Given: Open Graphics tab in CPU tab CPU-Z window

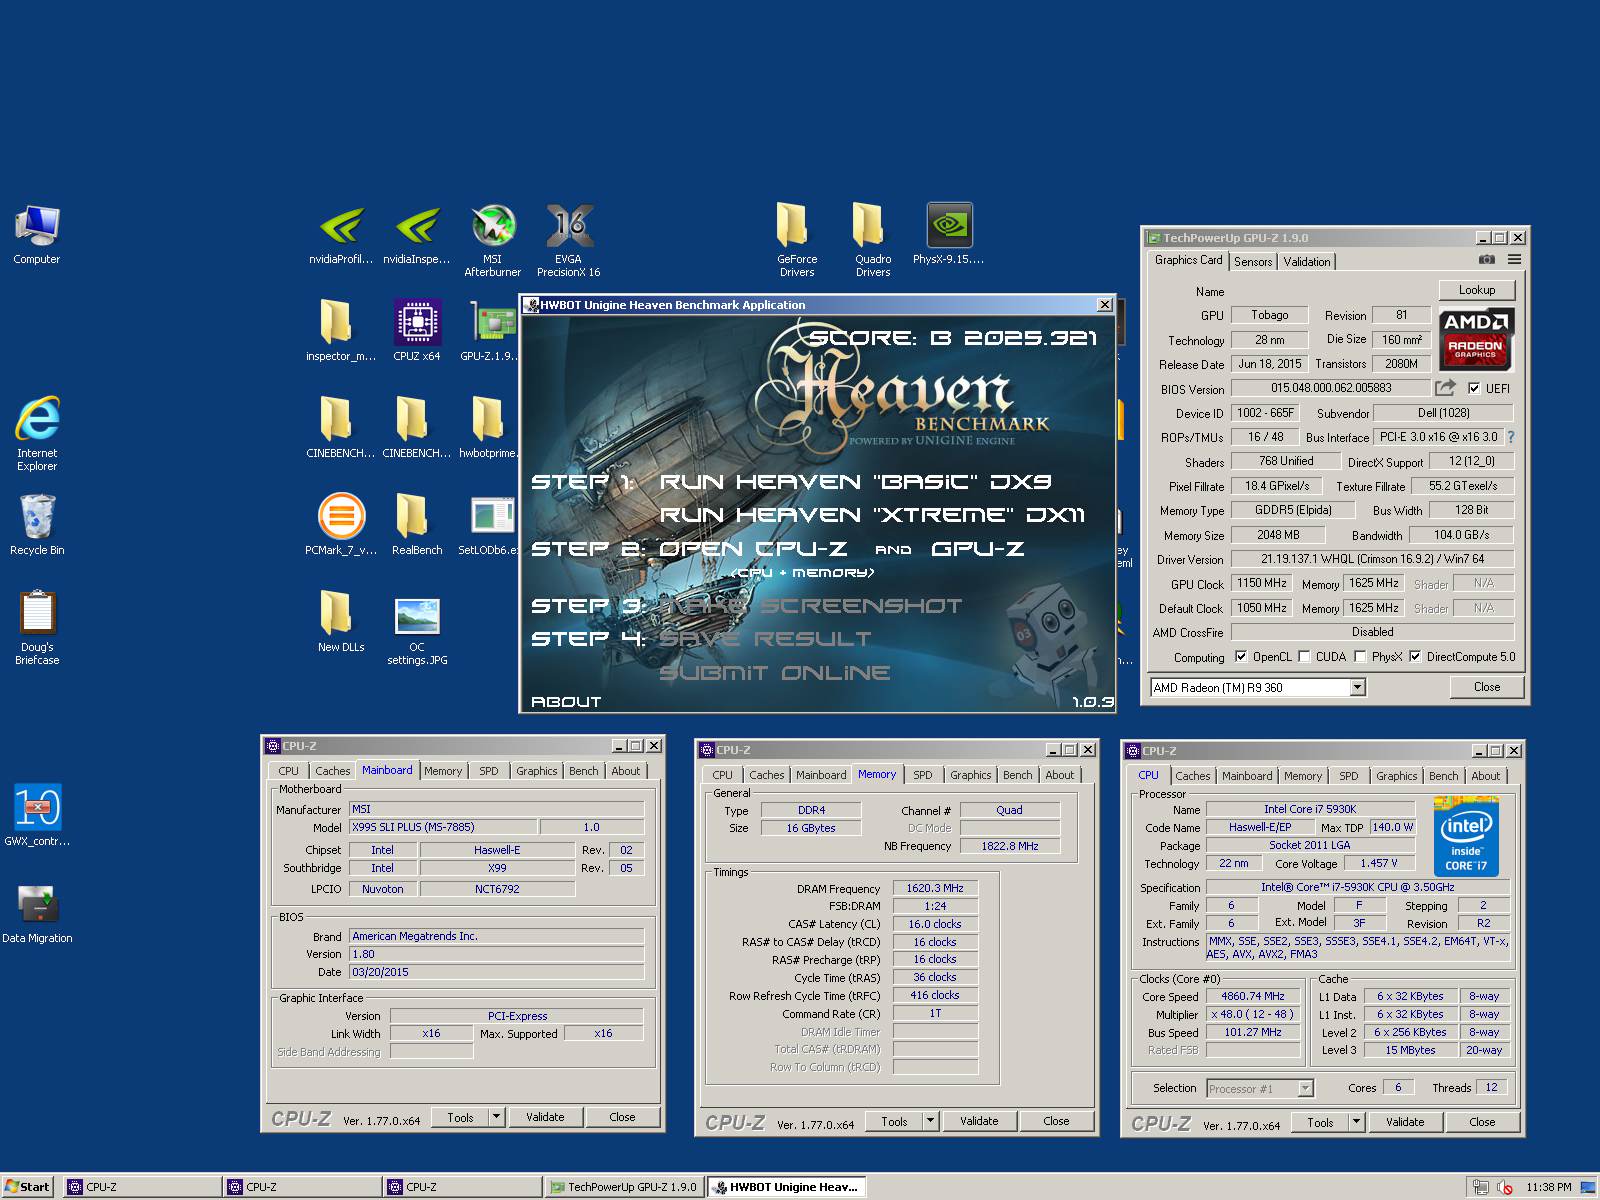Looking at the screenshot, I should pos(1397,776).
